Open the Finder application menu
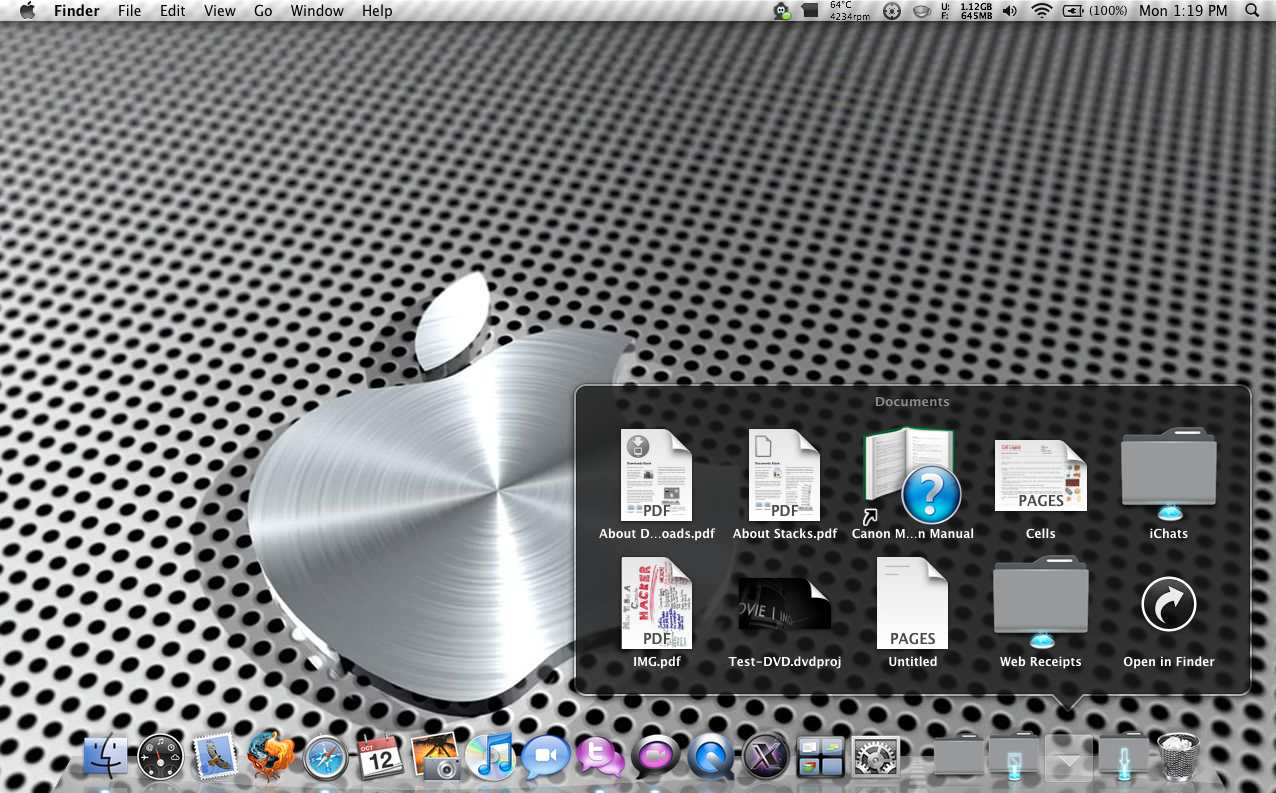The image size is (1276, 793). [77, 11]
